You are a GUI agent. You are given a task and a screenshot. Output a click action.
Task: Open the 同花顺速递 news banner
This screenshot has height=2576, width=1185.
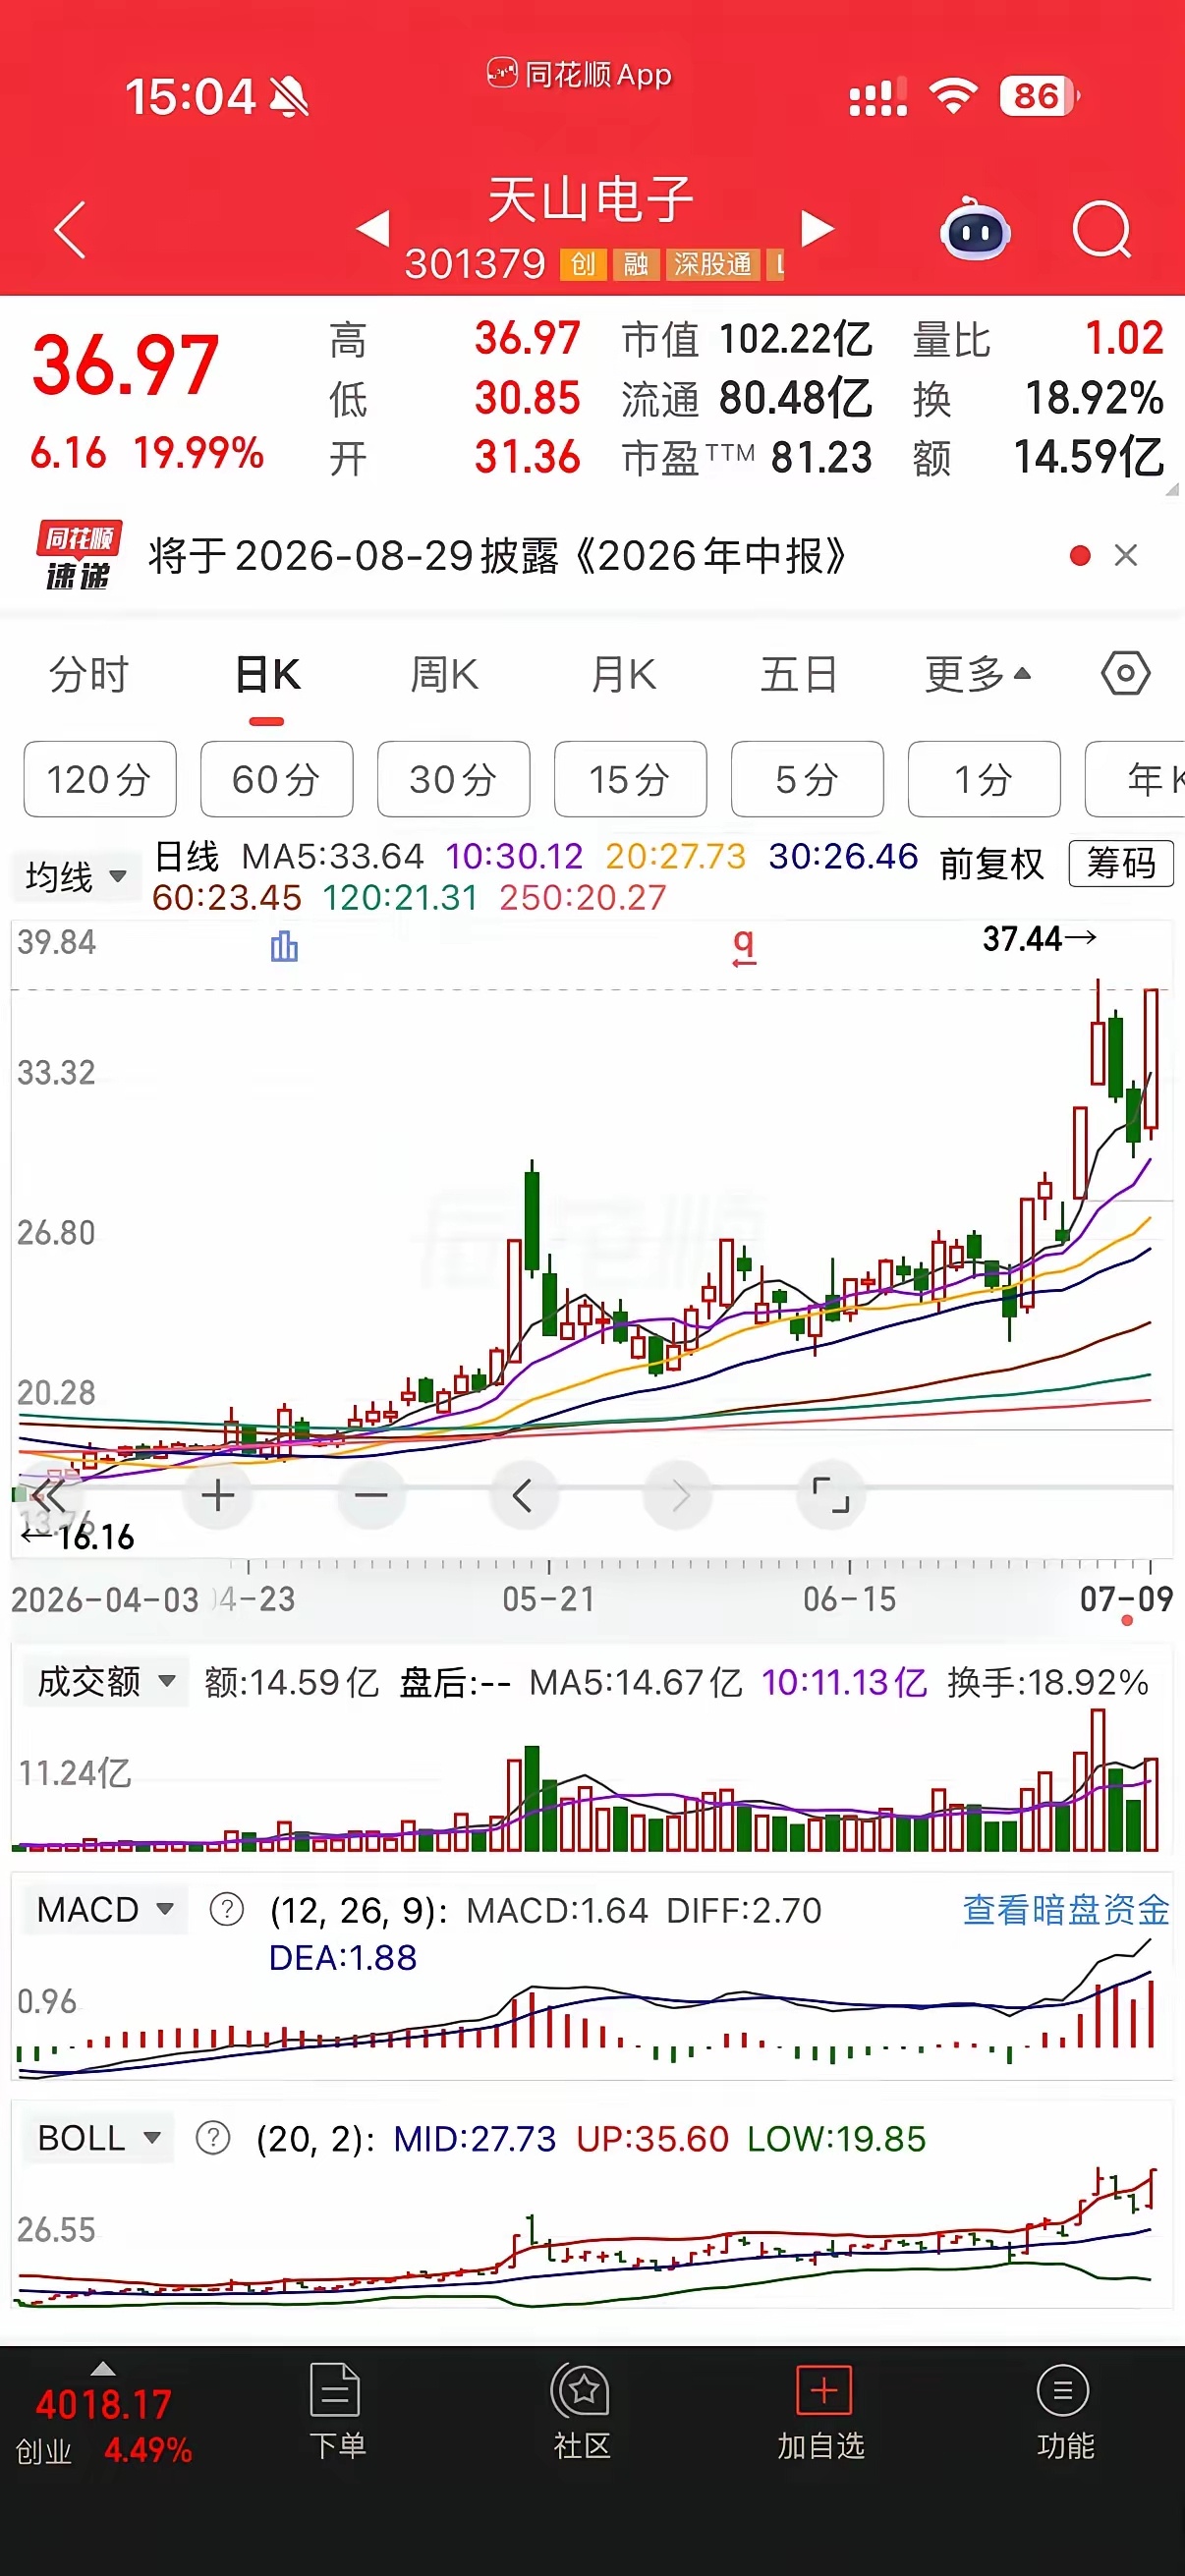click(x=592, y=555)
